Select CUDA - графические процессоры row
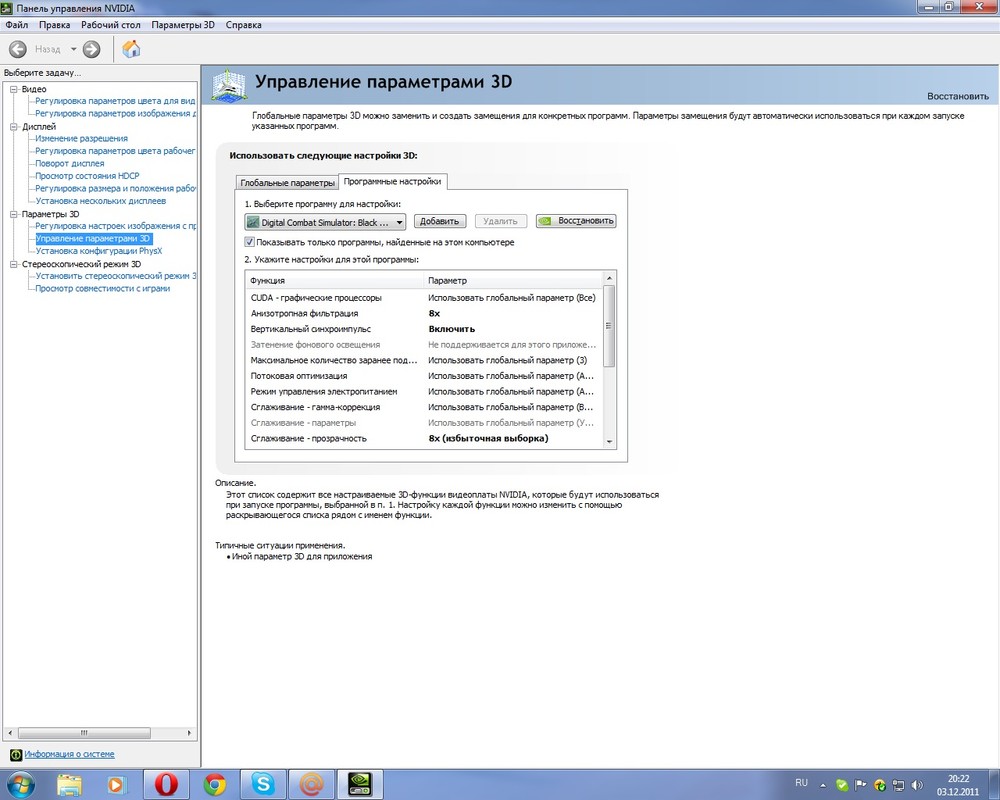Viewport: 1000px width, 800px height. [423, 298]
